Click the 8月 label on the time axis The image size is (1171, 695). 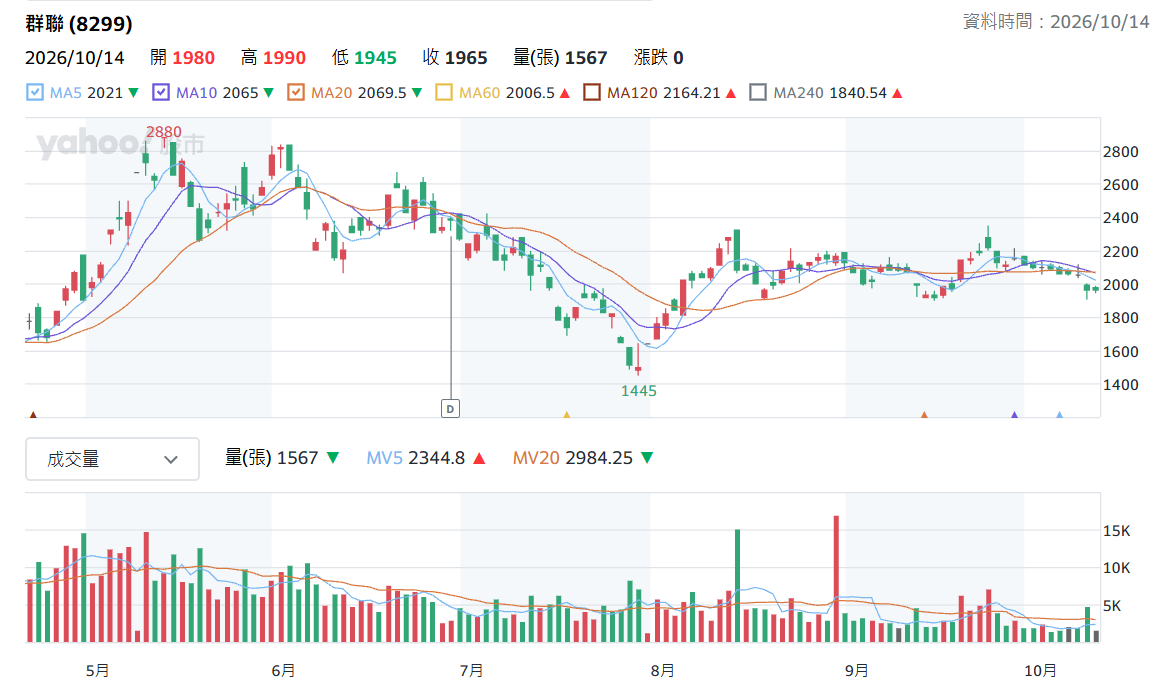[x=662, y=670]
